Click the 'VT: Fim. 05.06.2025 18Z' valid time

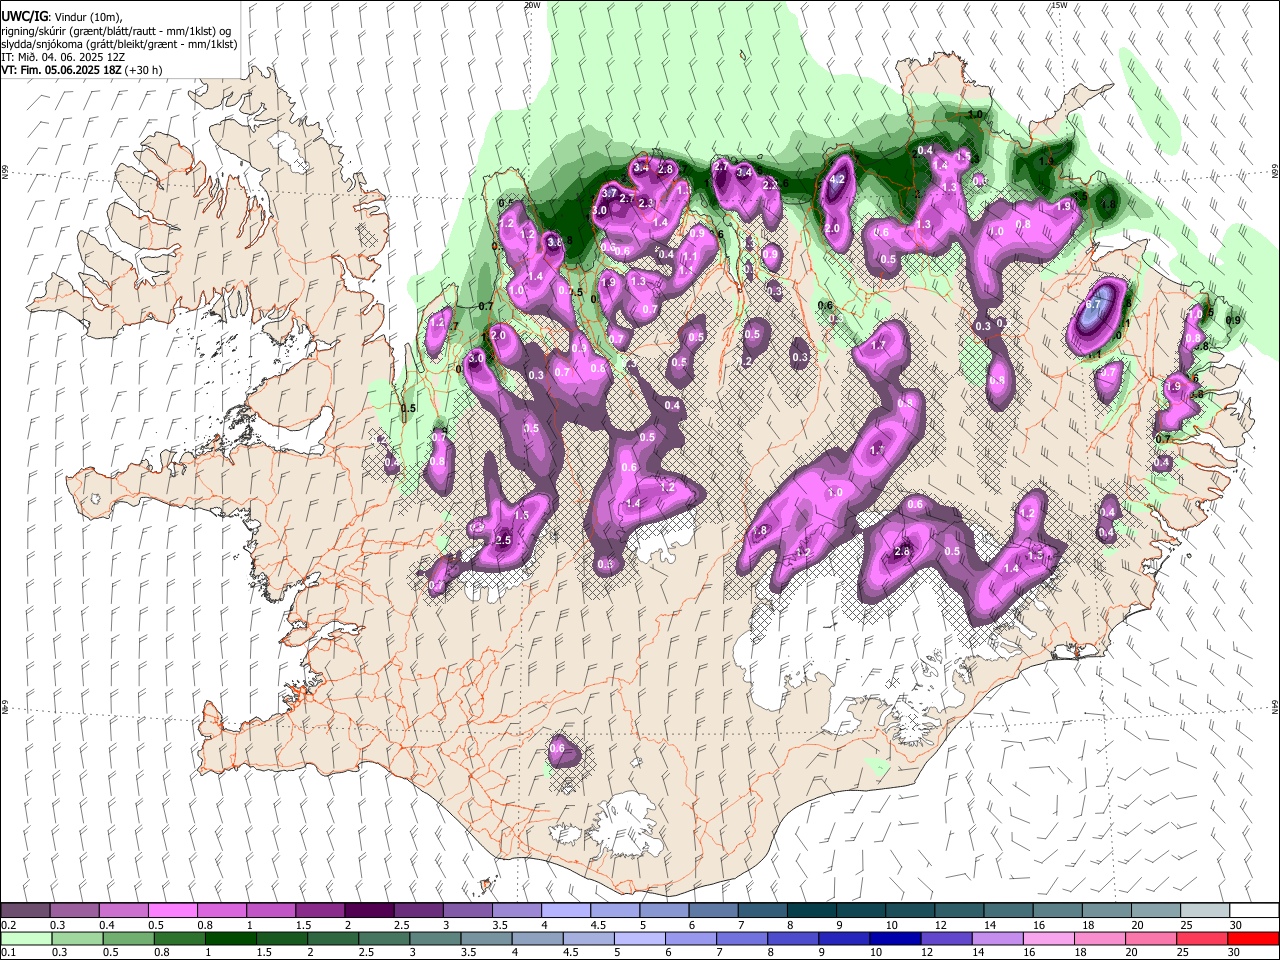pyautogui.click(x=60, y=70)
